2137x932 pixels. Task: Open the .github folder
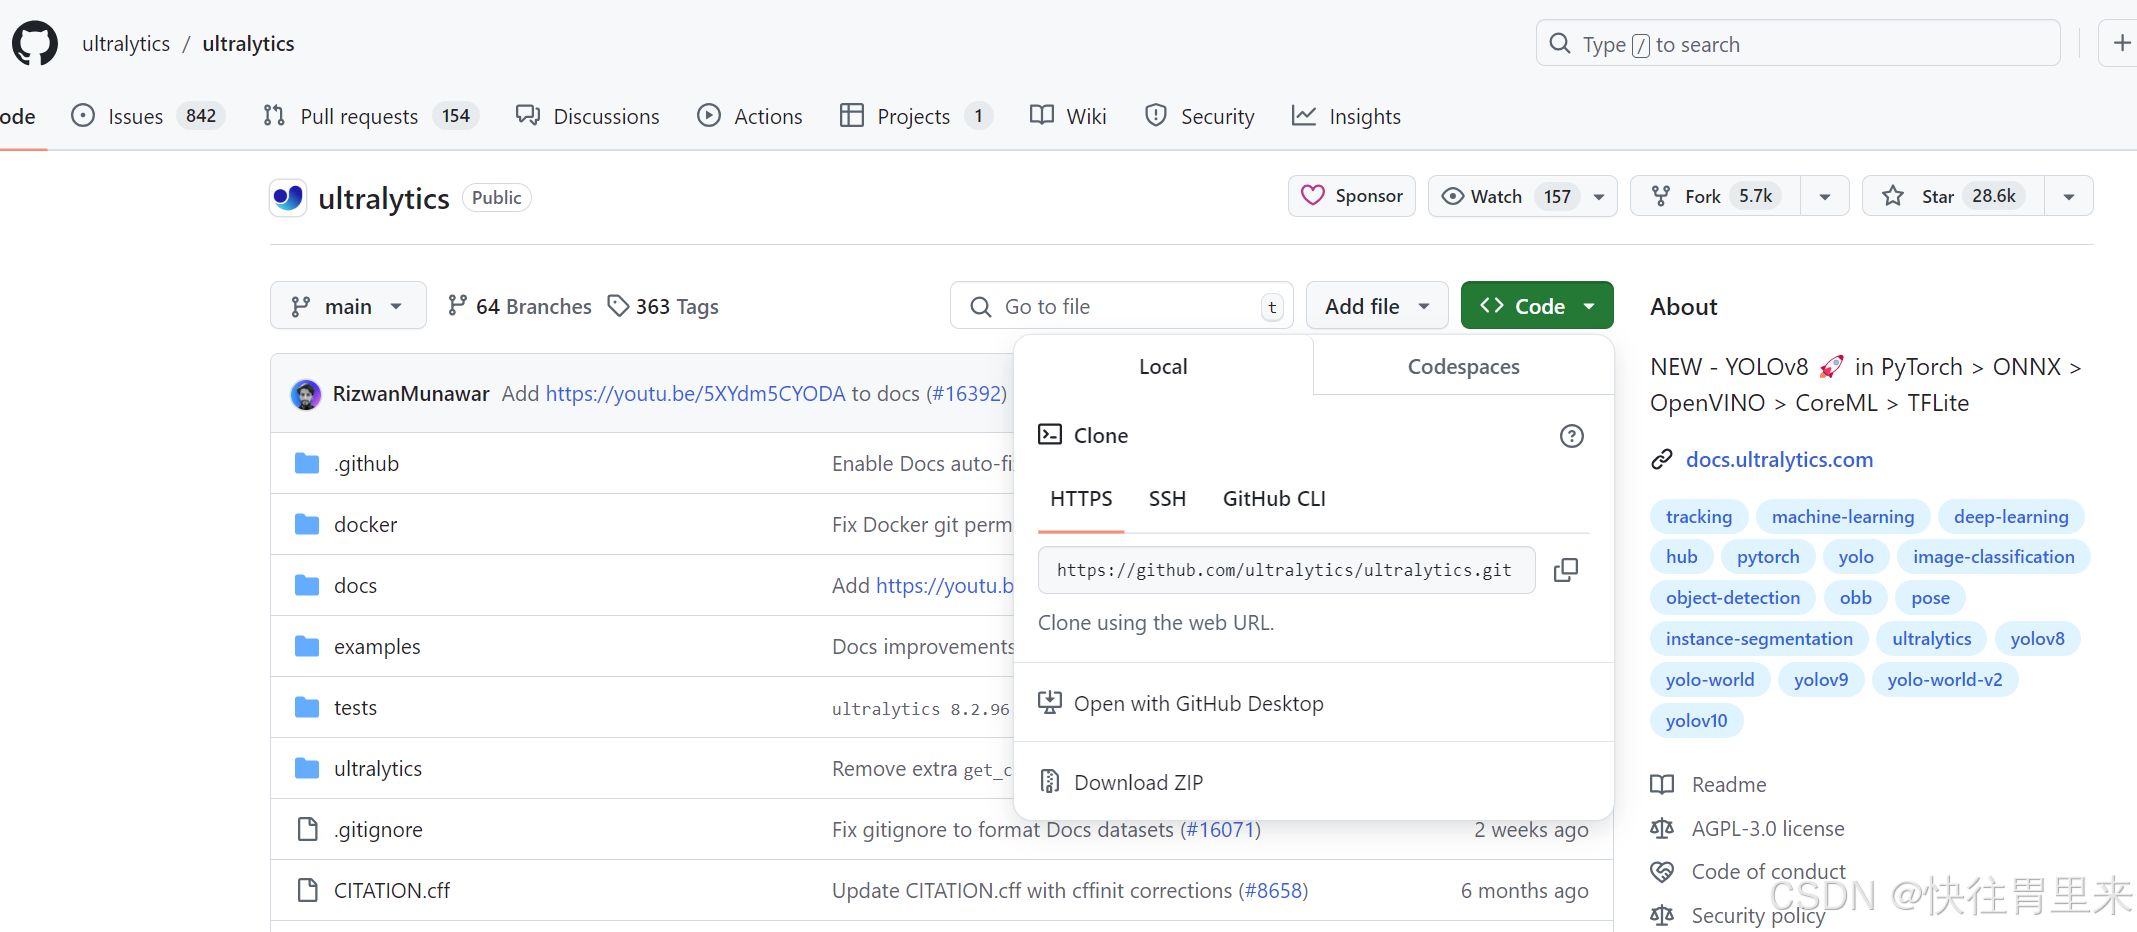point(366,464)
